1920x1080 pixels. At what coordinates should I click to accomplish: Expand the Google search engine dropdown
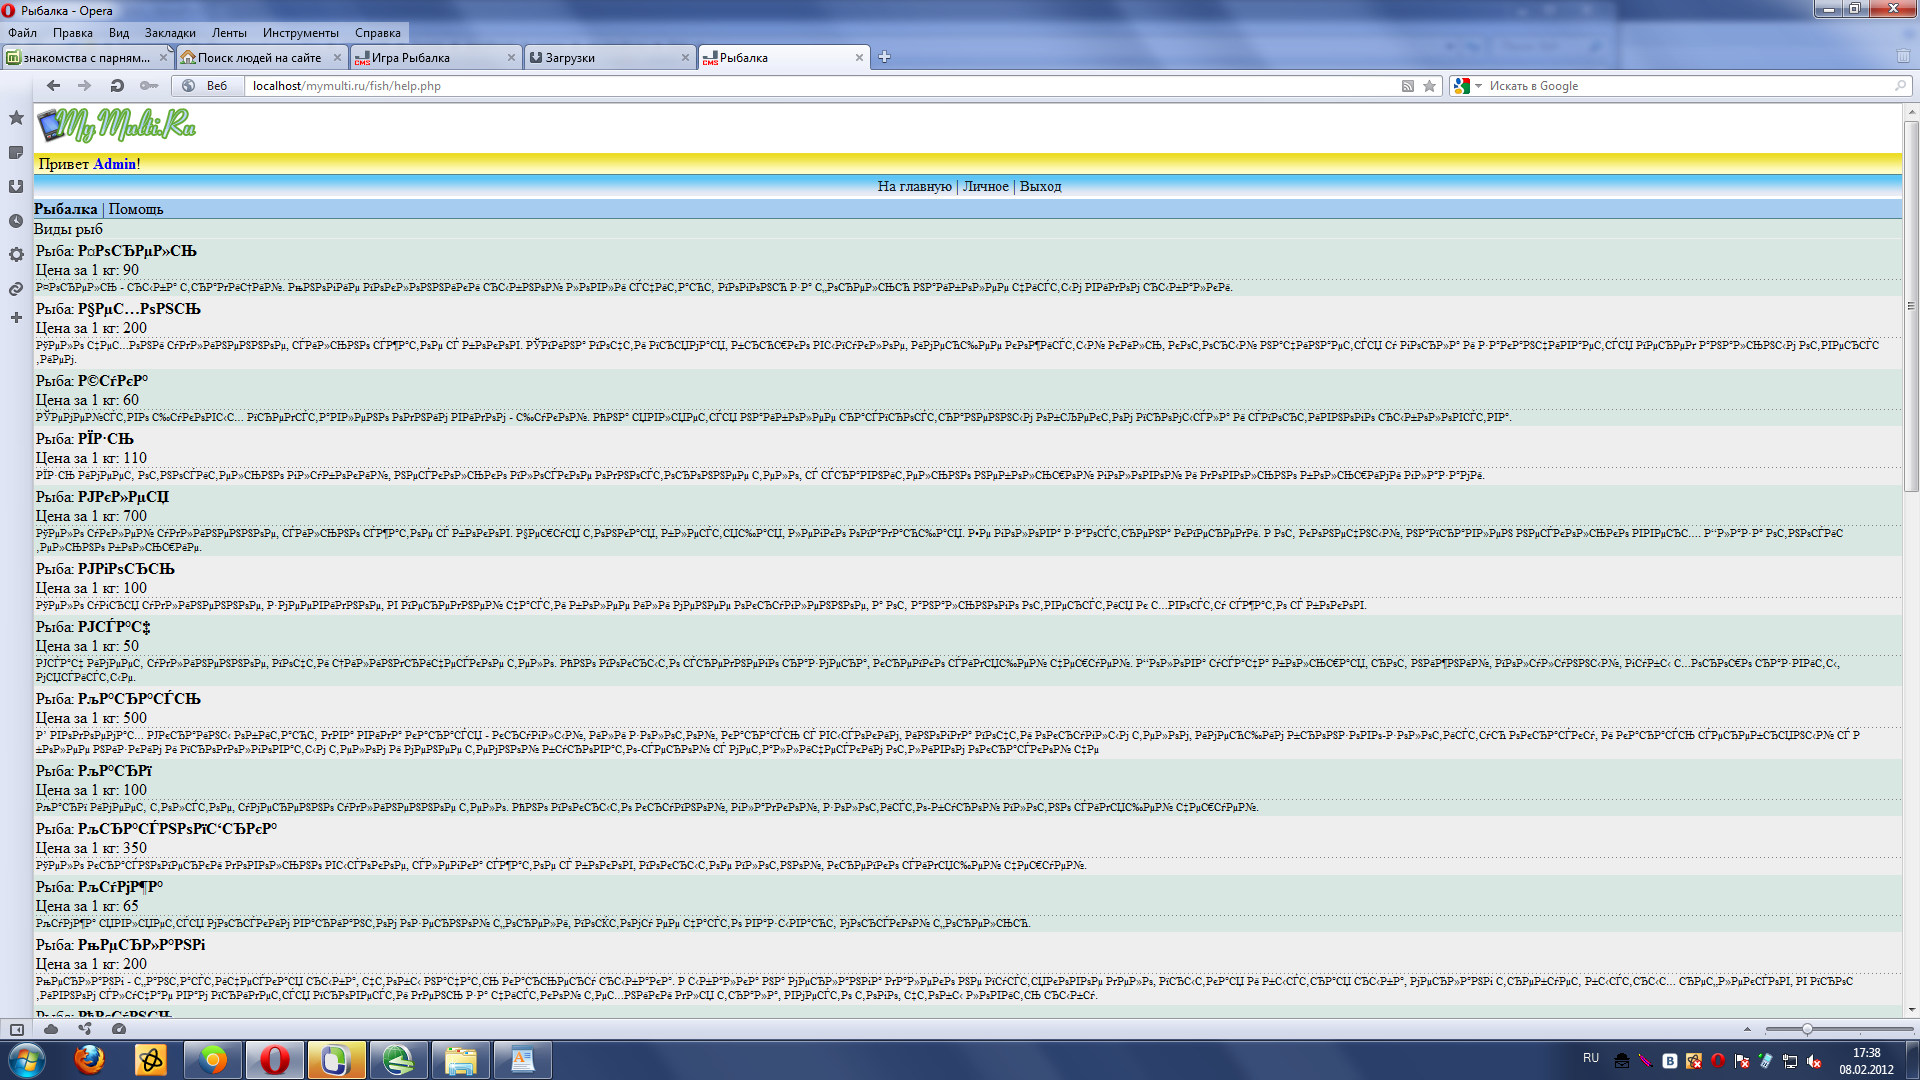pos(1478,86)
